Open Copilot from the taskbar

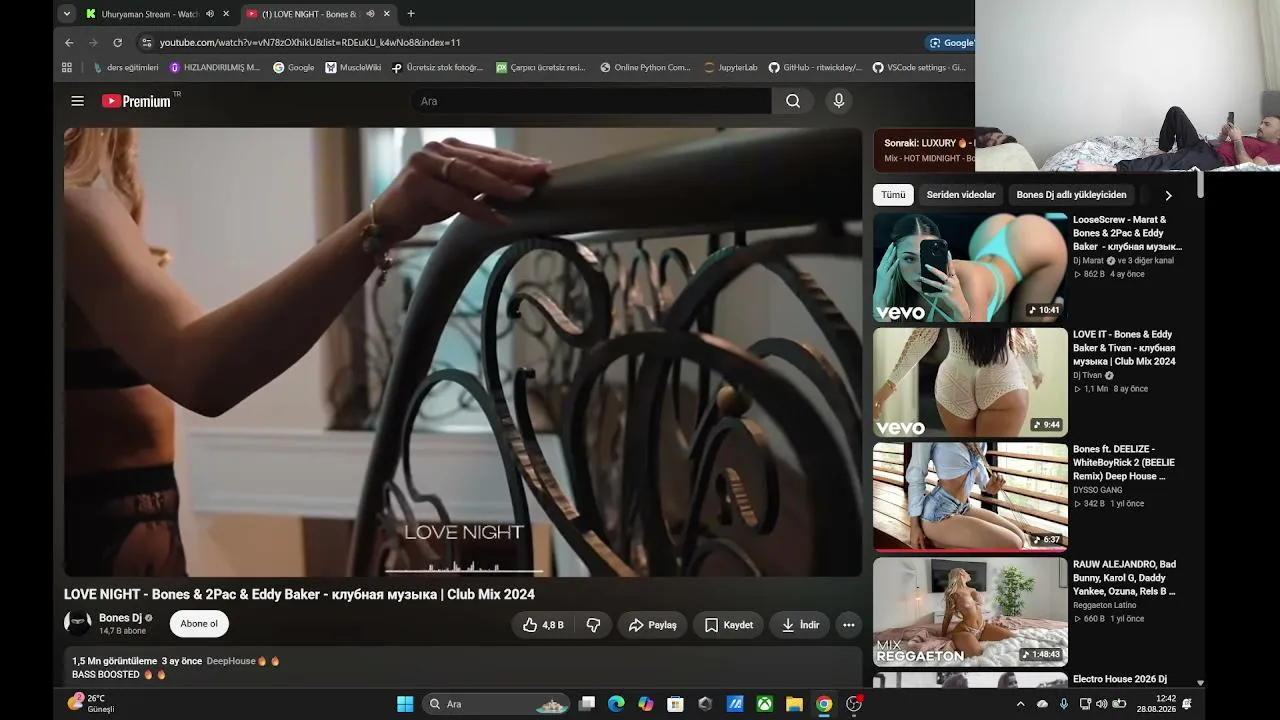[x=646, y=704]
